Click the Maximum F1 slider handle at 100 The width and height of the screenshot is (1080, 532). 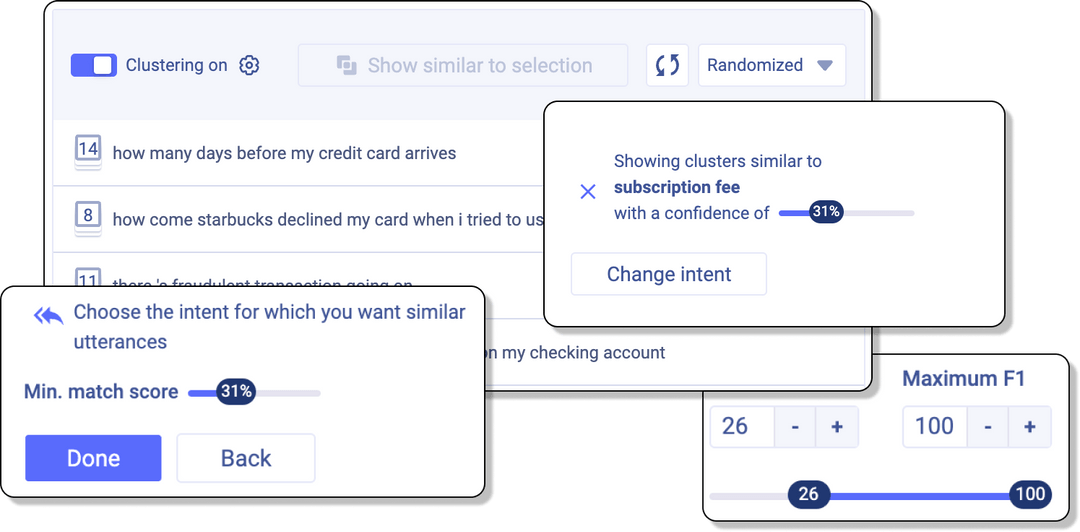[1030, 494]
